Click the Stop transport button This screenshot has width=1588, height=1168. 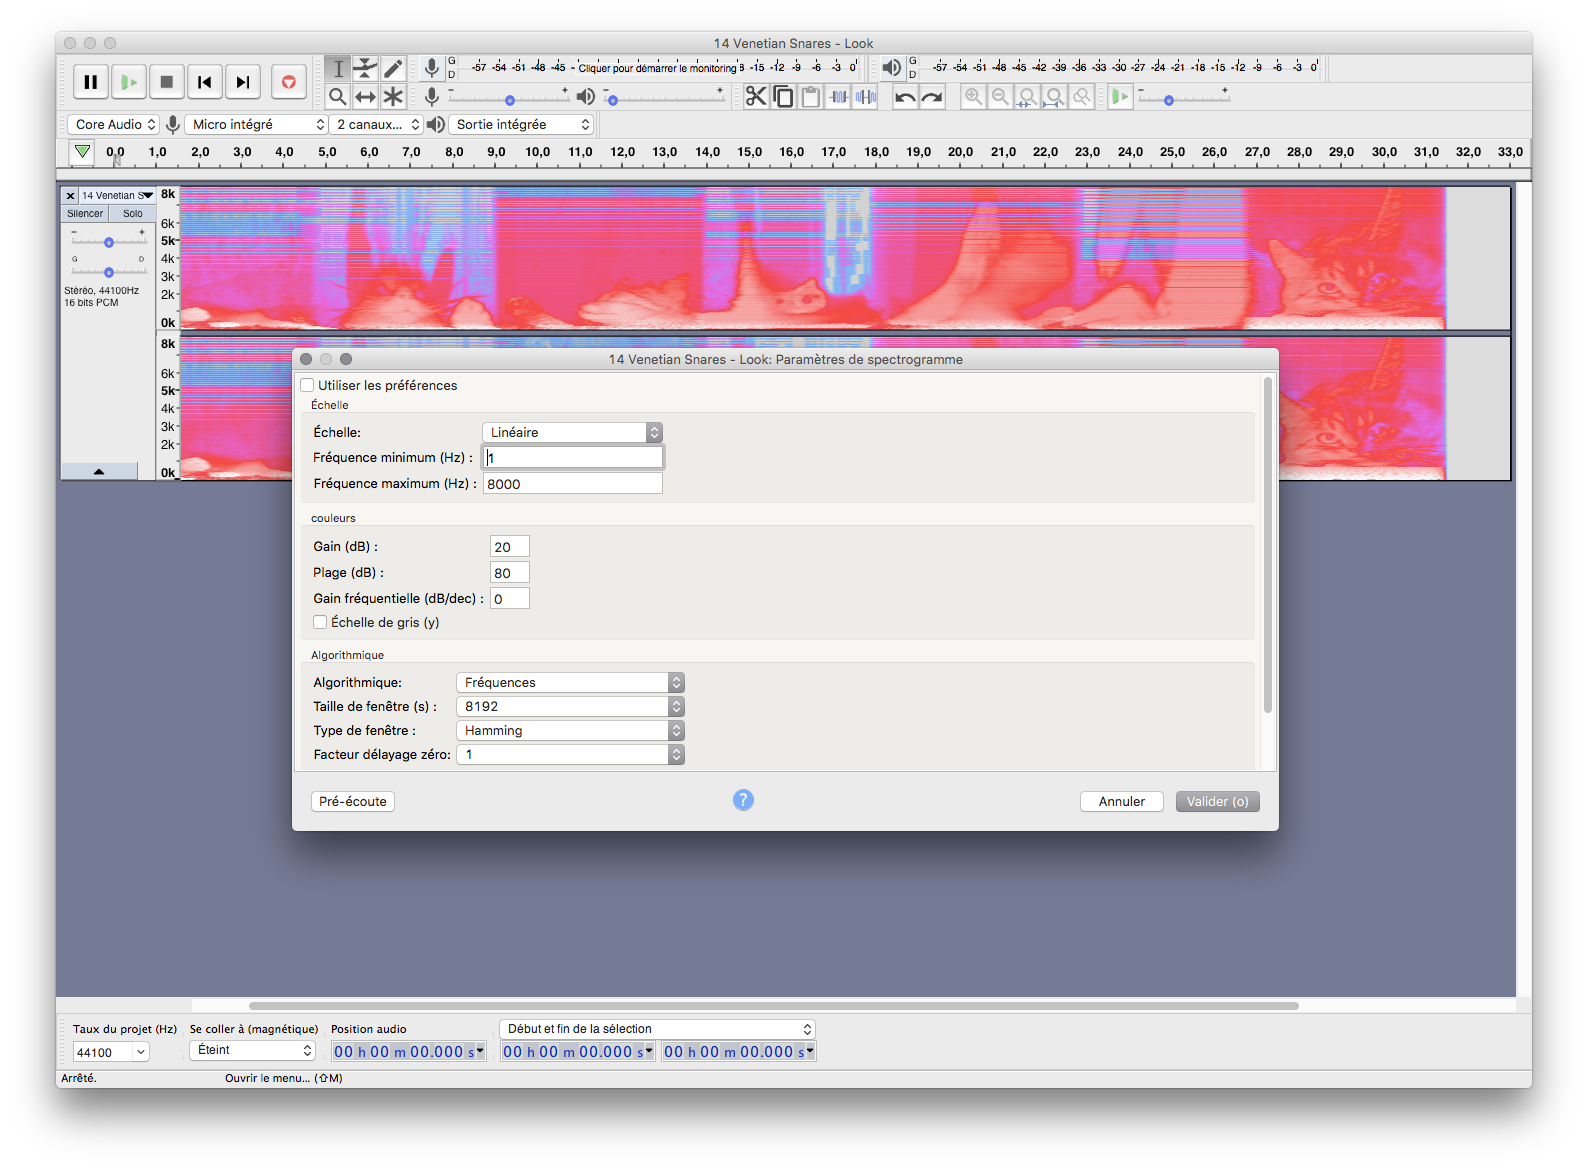tap(167, 82)
